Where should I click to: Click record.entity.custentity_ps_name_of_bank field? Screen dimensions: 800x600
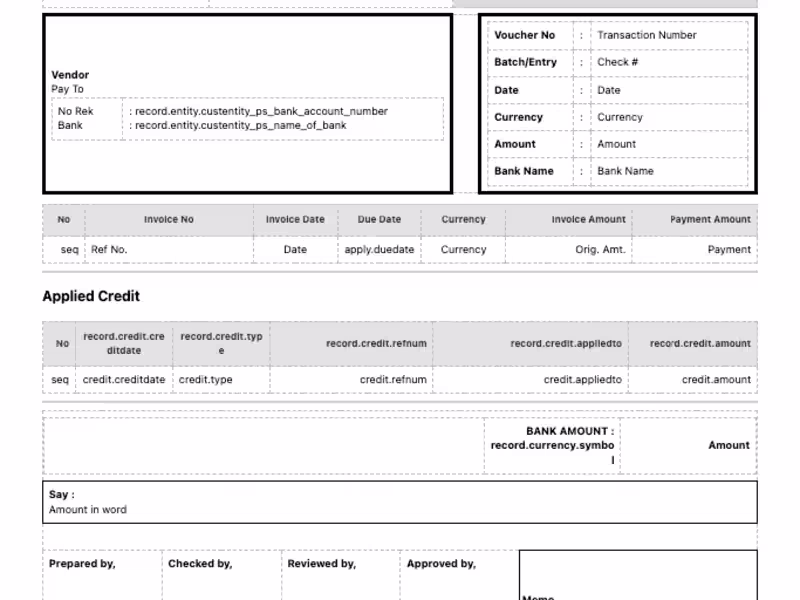click(240, 126)
